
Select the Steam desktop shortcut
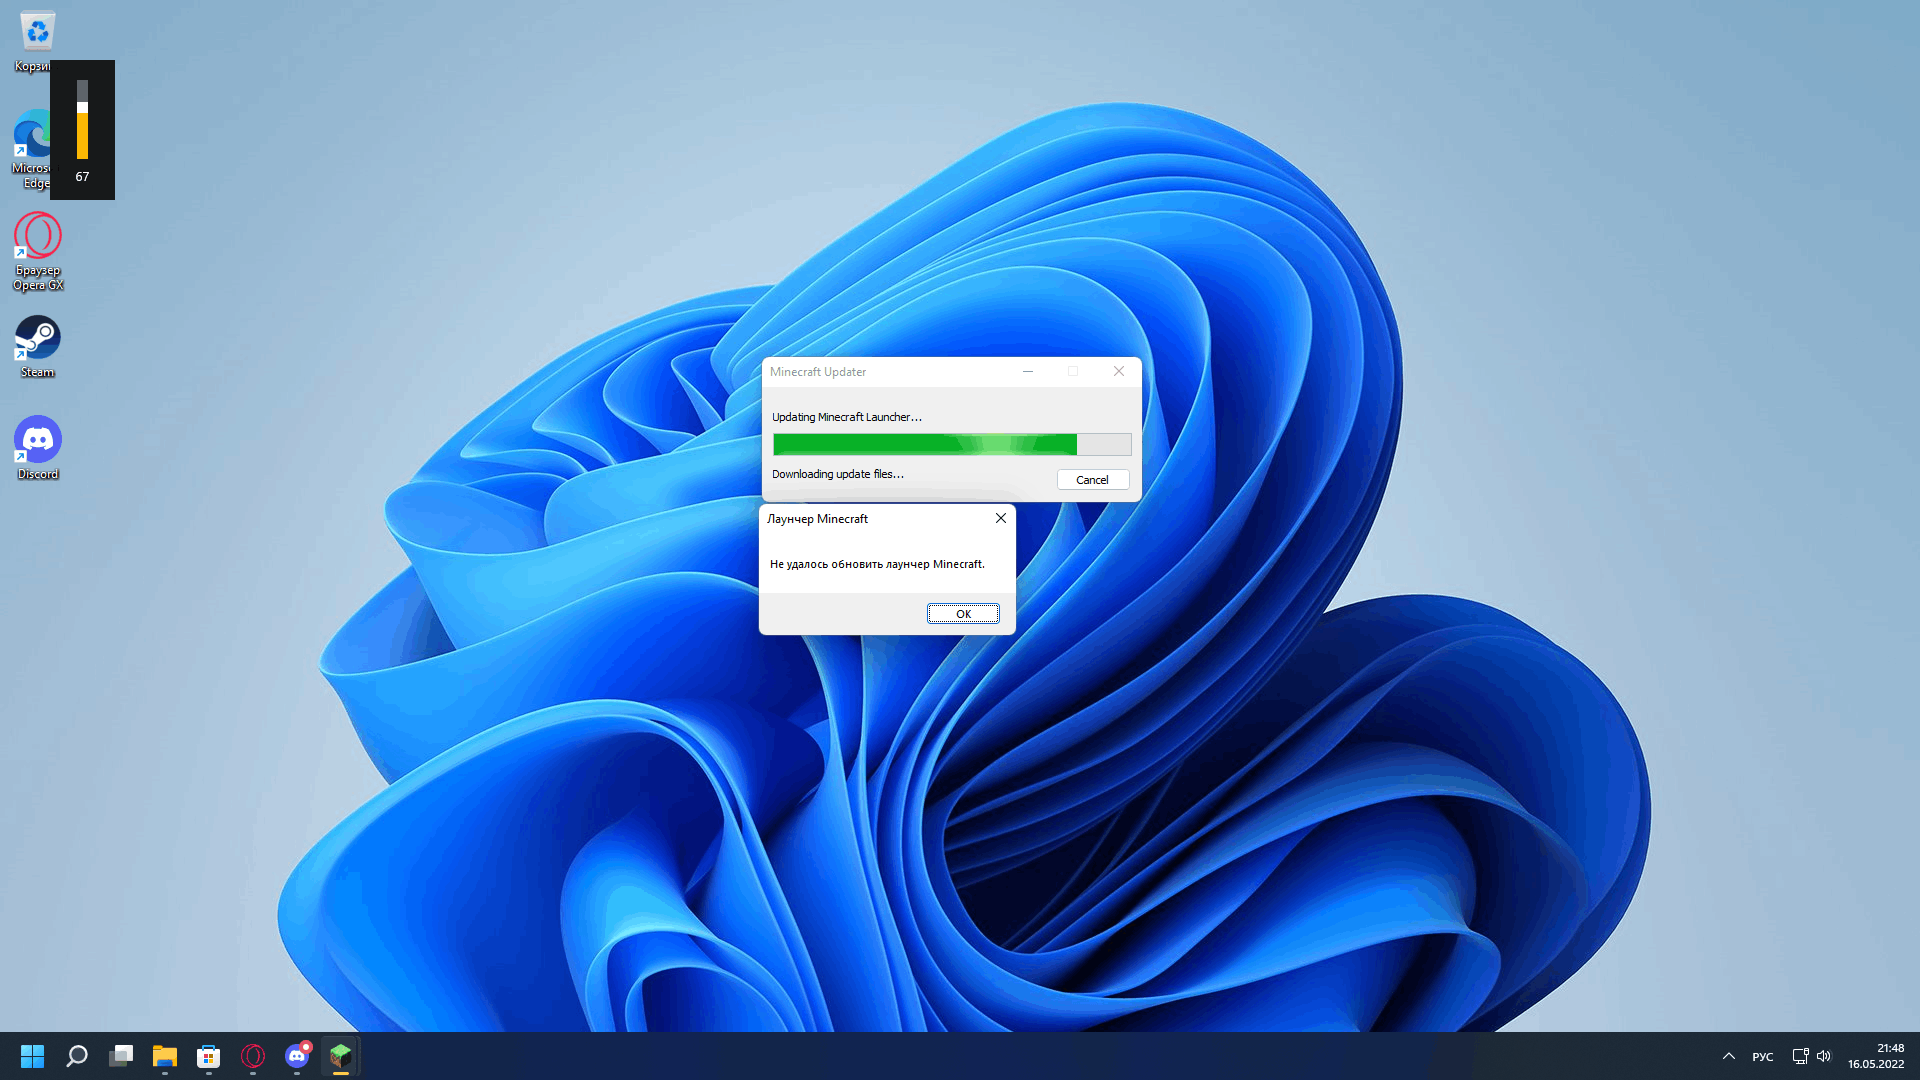click(x=38, y=347)
